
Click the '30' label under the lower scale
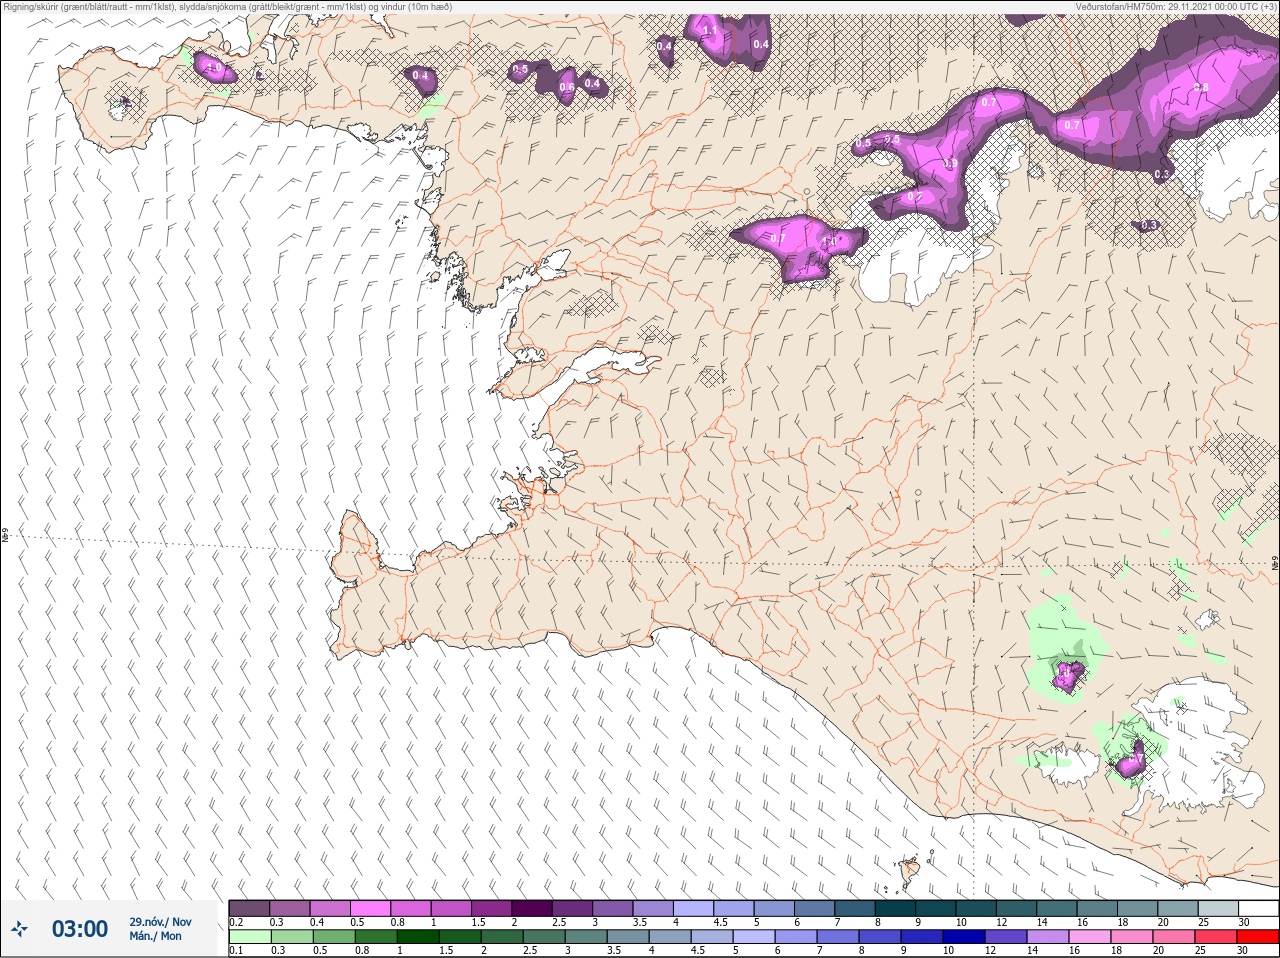[1243, 951]
